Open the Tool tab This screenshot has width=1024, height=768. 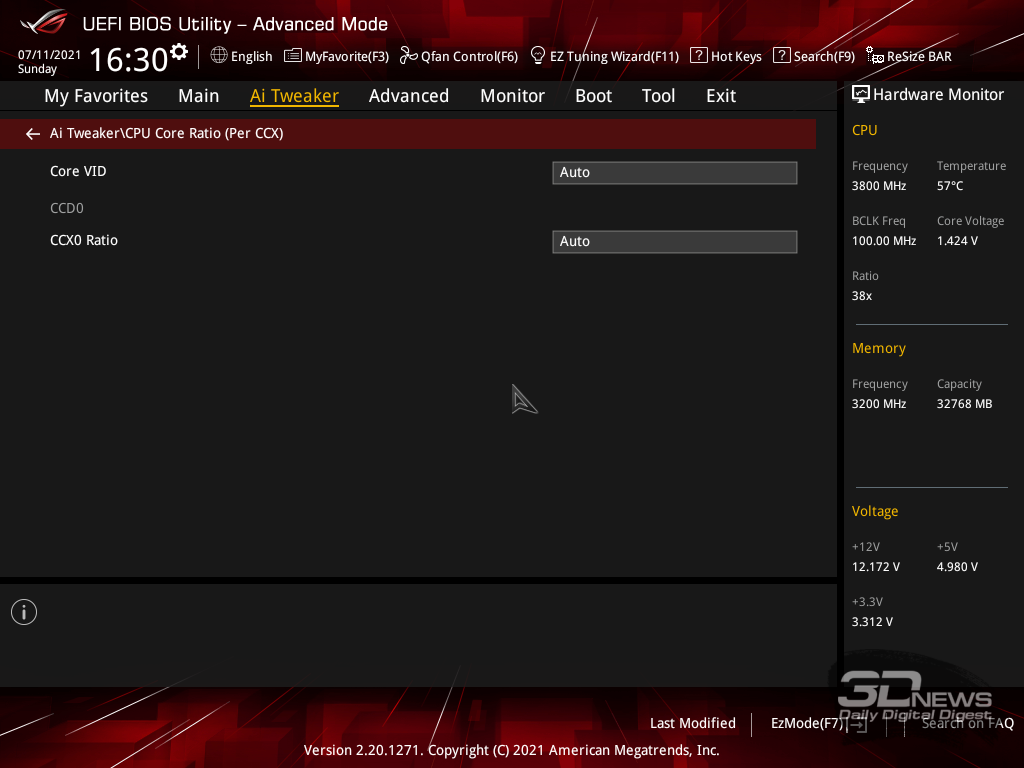(658, 96)
